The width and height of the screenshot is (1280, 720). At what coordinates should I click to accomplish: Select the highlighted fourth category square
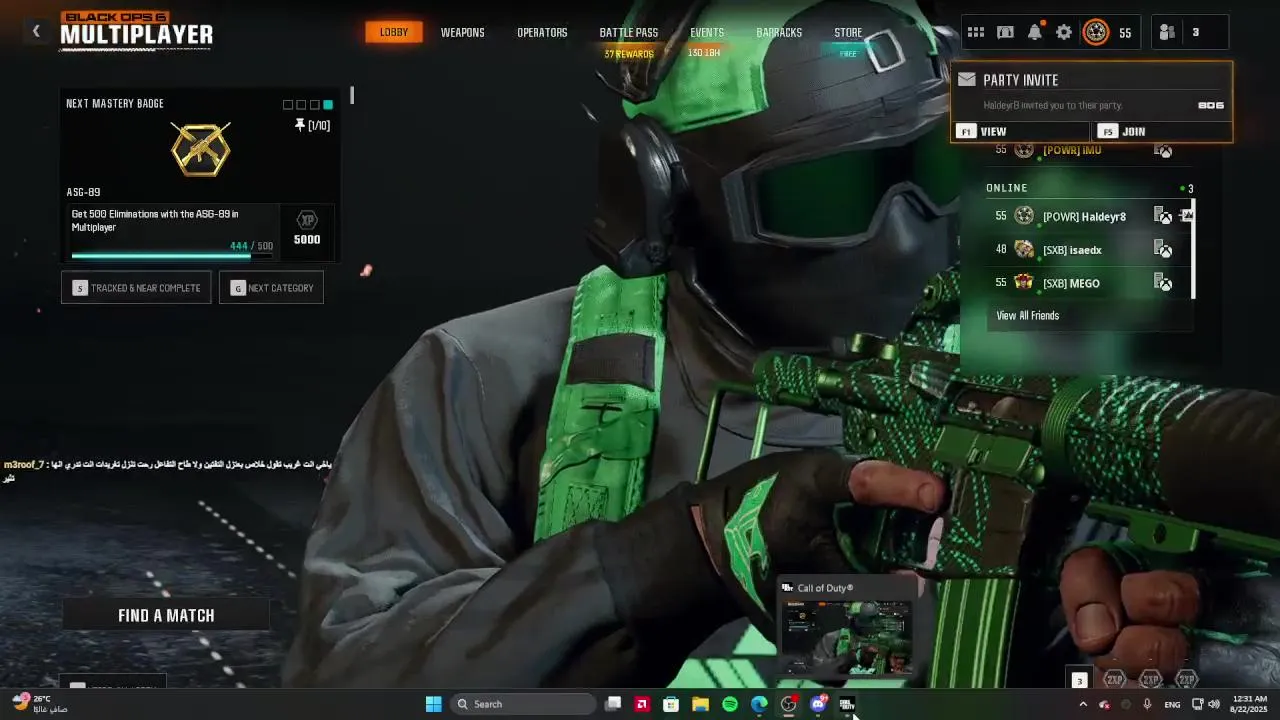pyautogui.click(x=327, y=104)
